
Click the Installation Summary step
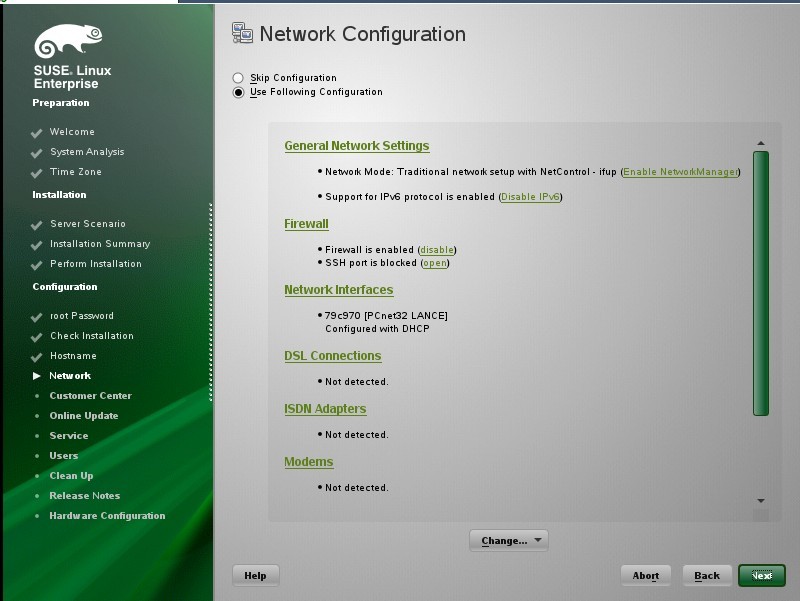[x=100, y=244]
